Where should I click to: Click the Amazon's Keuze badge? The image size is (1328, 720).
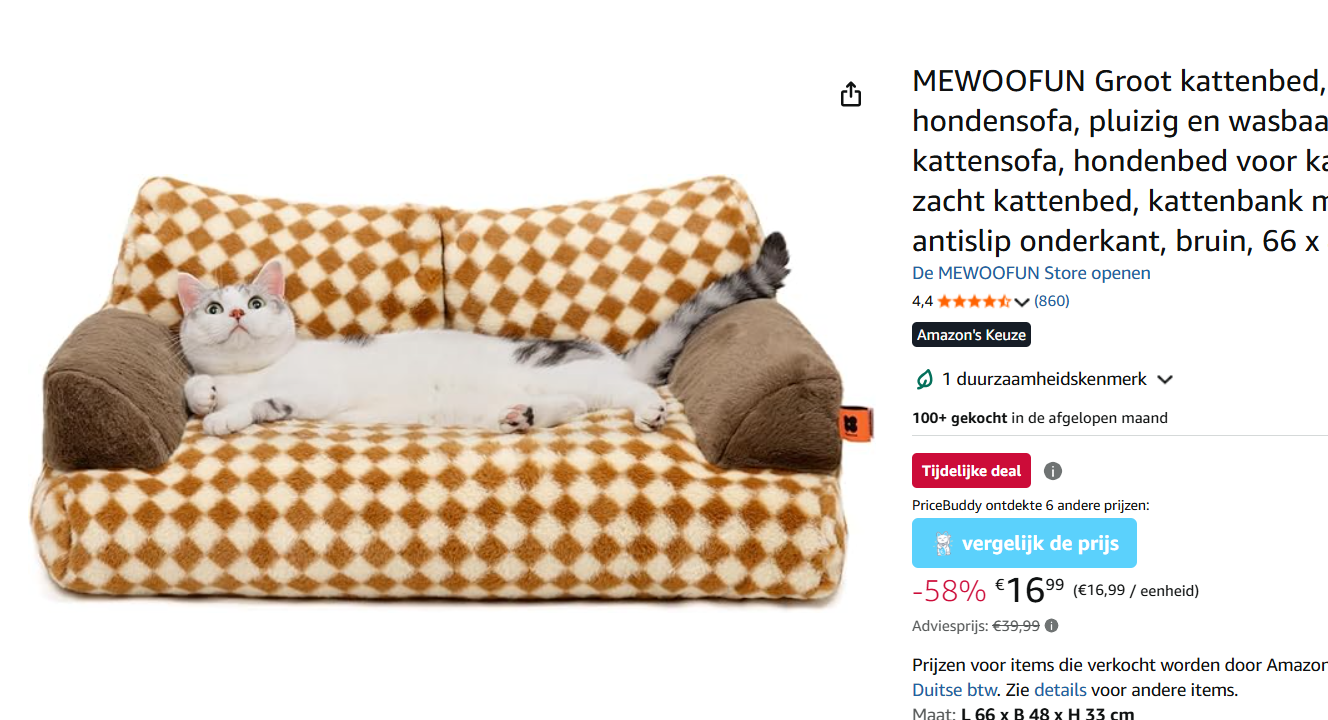[971, 335]
